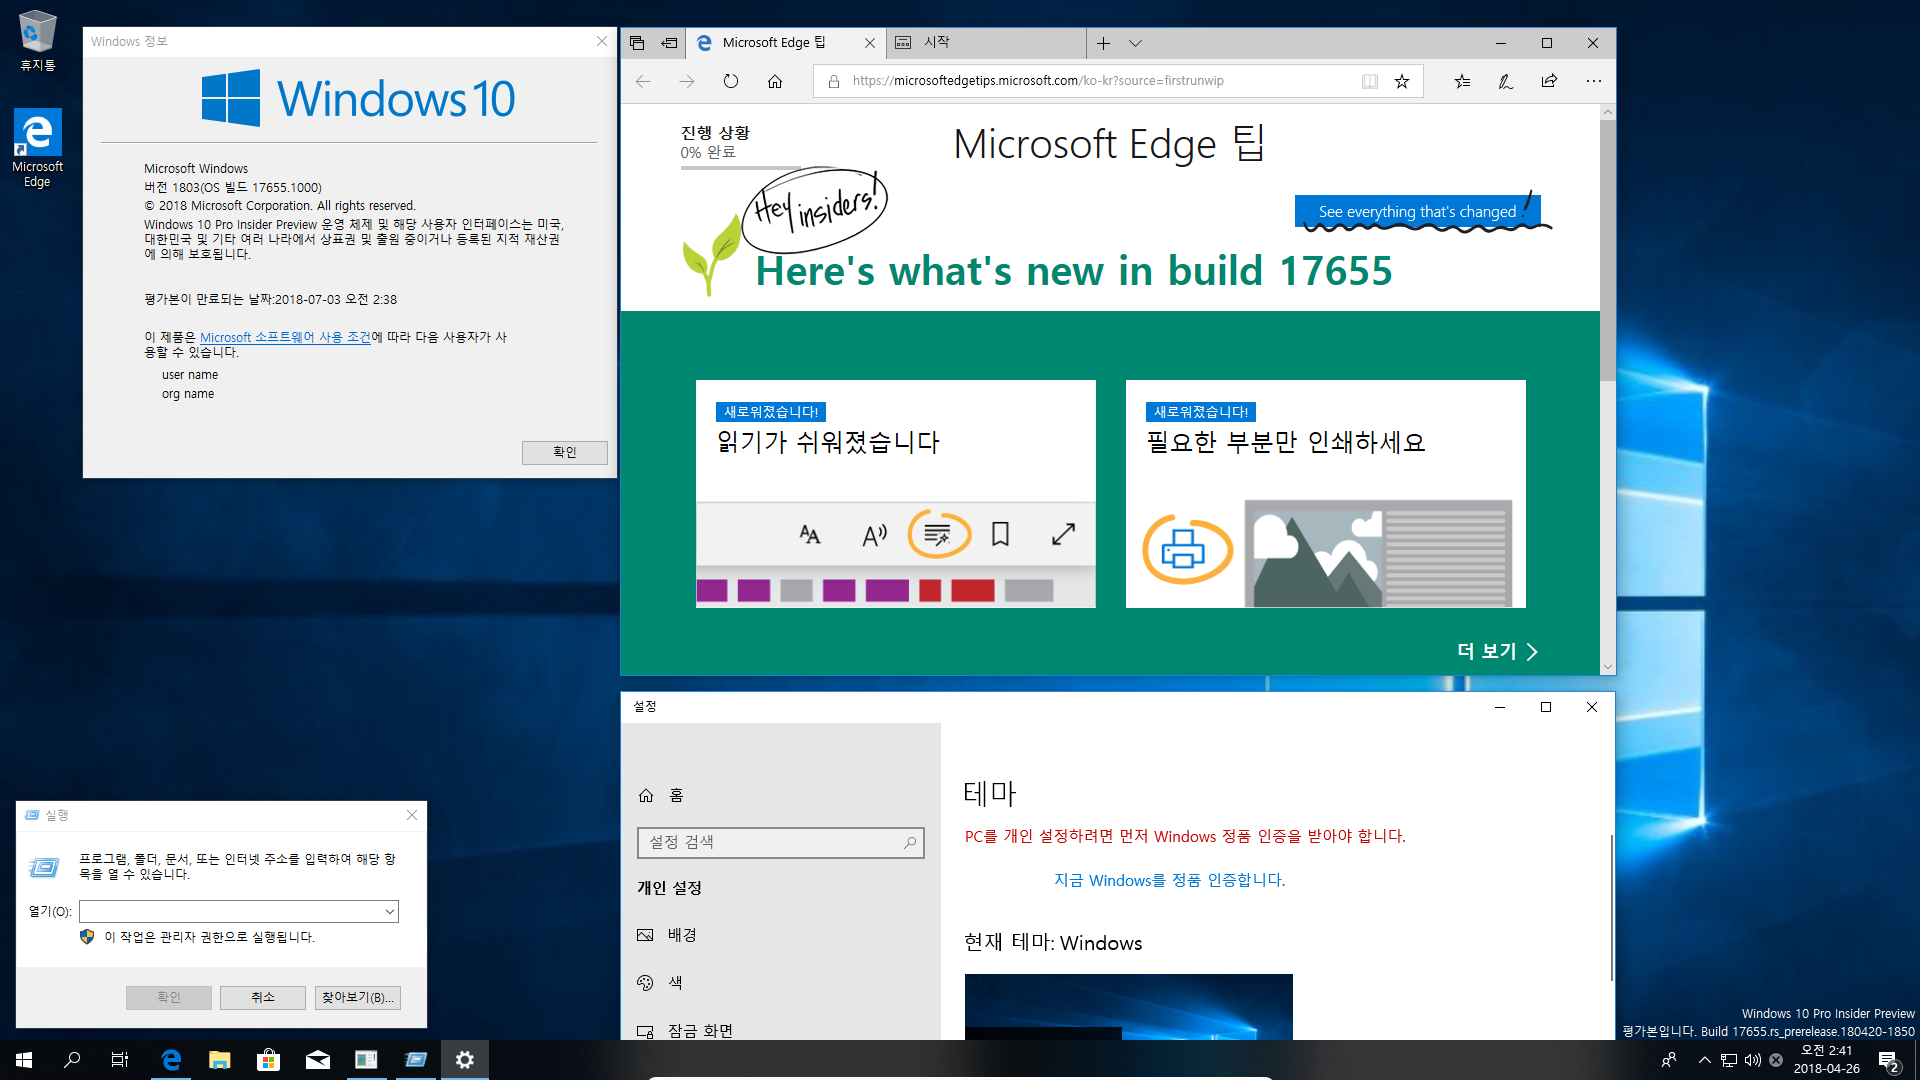Open Edge settings and more menu
Image resolution: width=1920 pixels, height=1080 pixels.
tap(1593, 81)
